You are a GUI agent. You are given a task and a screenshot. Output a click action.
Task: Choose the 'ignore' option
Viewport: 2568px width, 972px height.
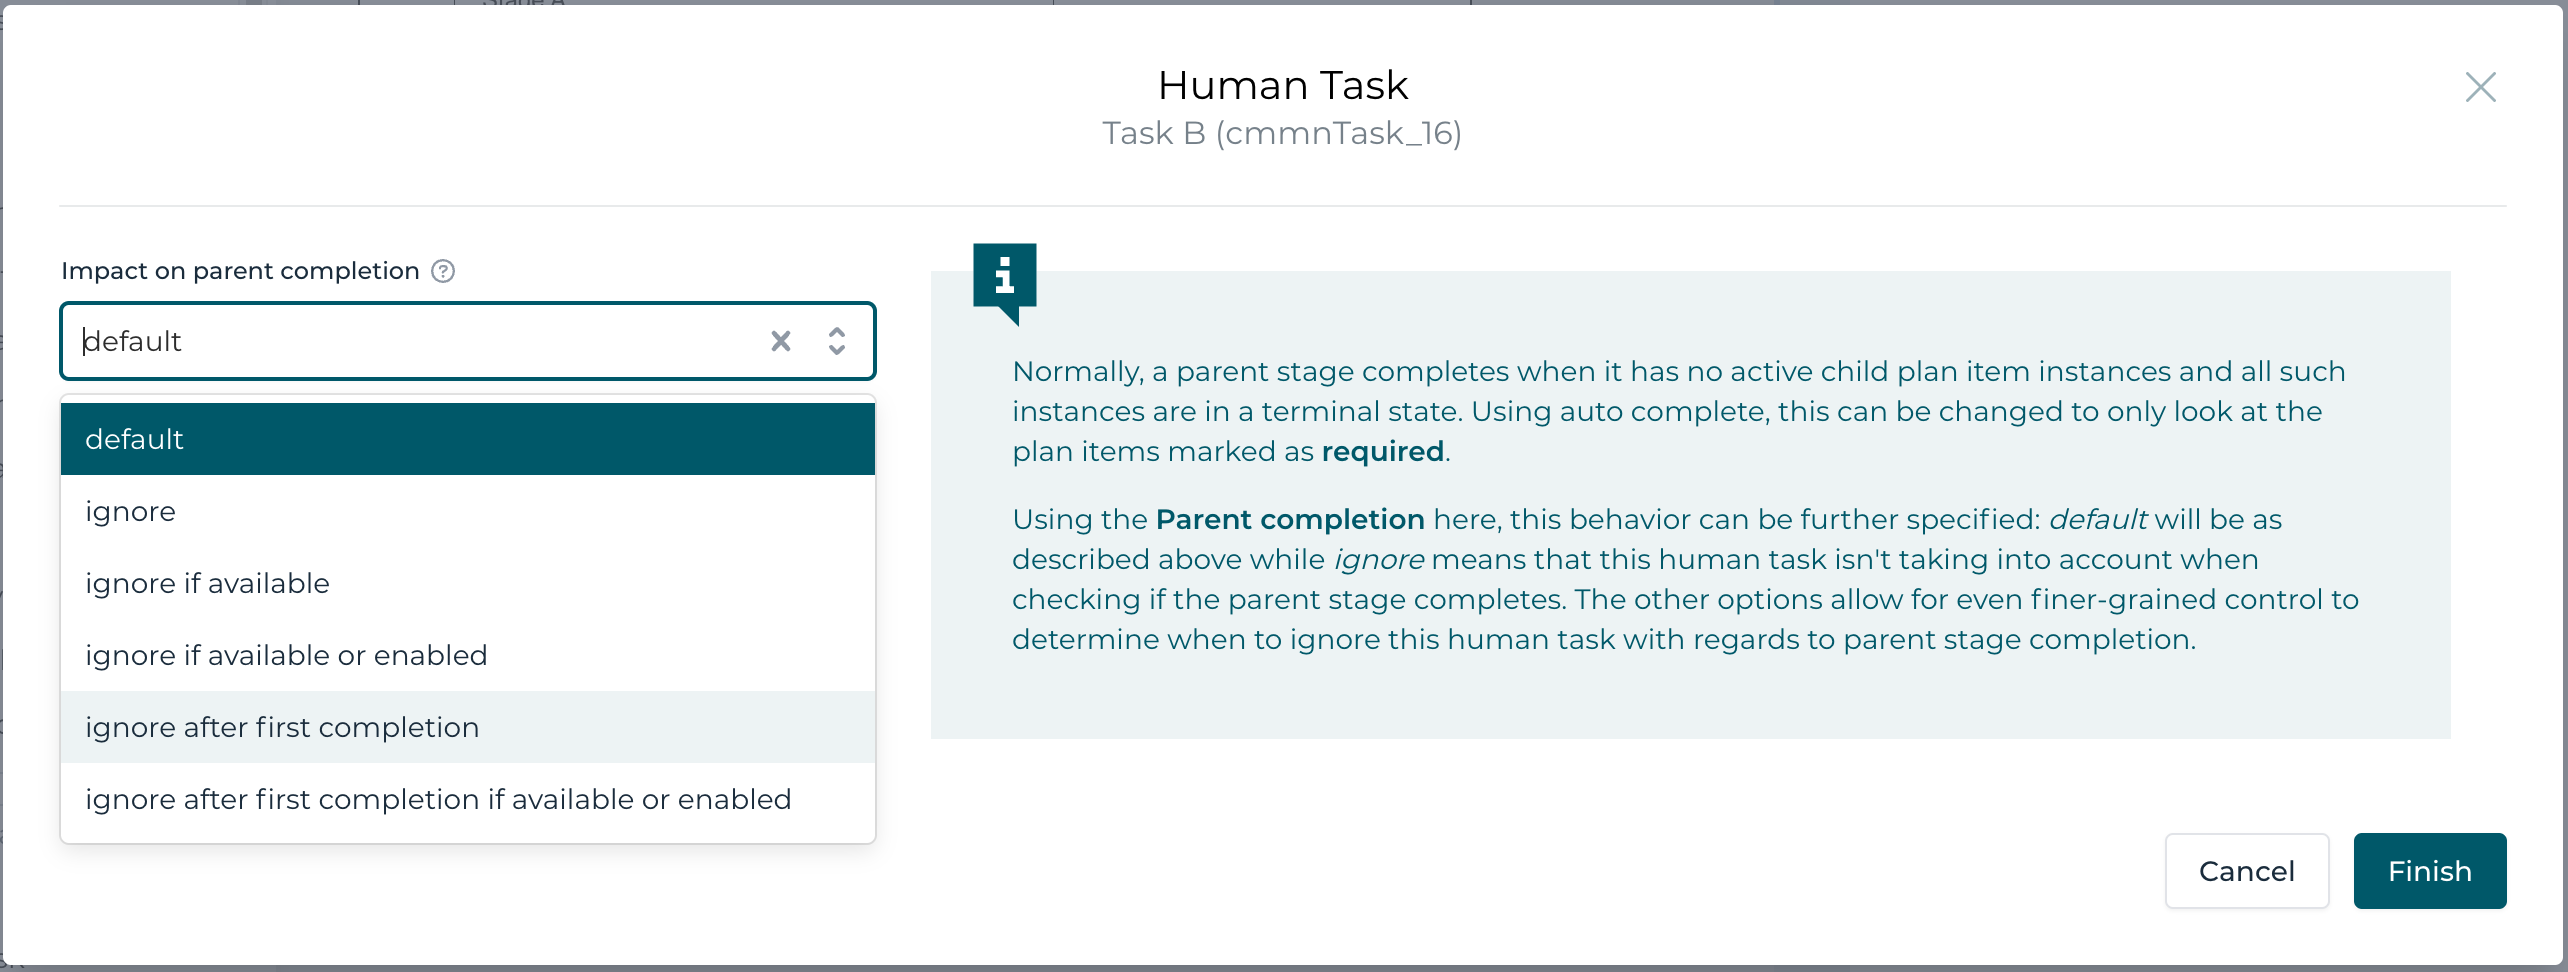tap(467, 511)
